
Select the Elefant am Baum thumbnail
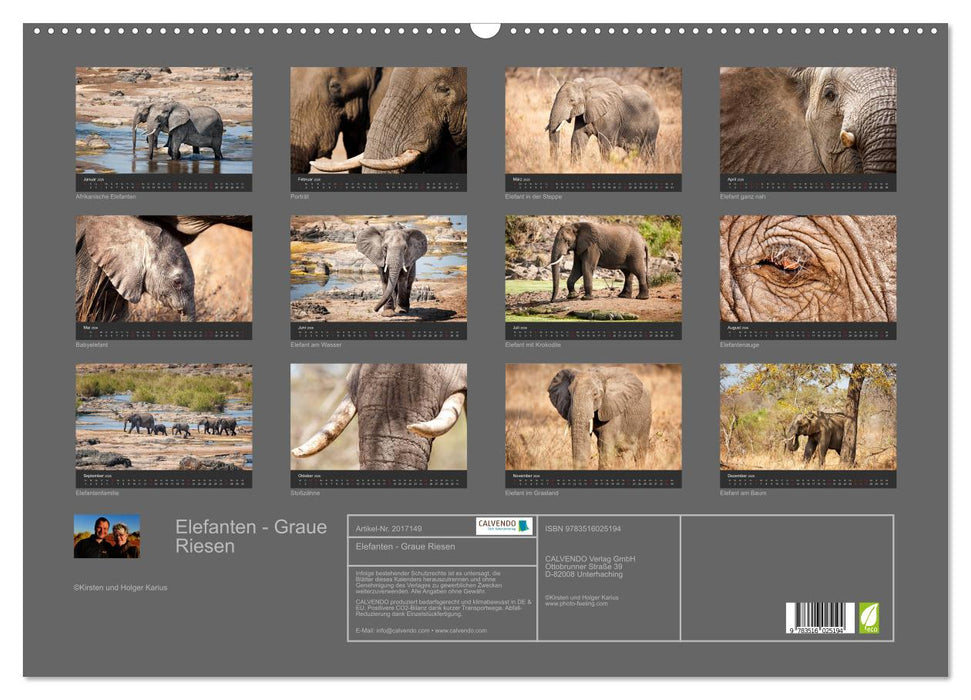pyautogui.click(x=808, y=417)
